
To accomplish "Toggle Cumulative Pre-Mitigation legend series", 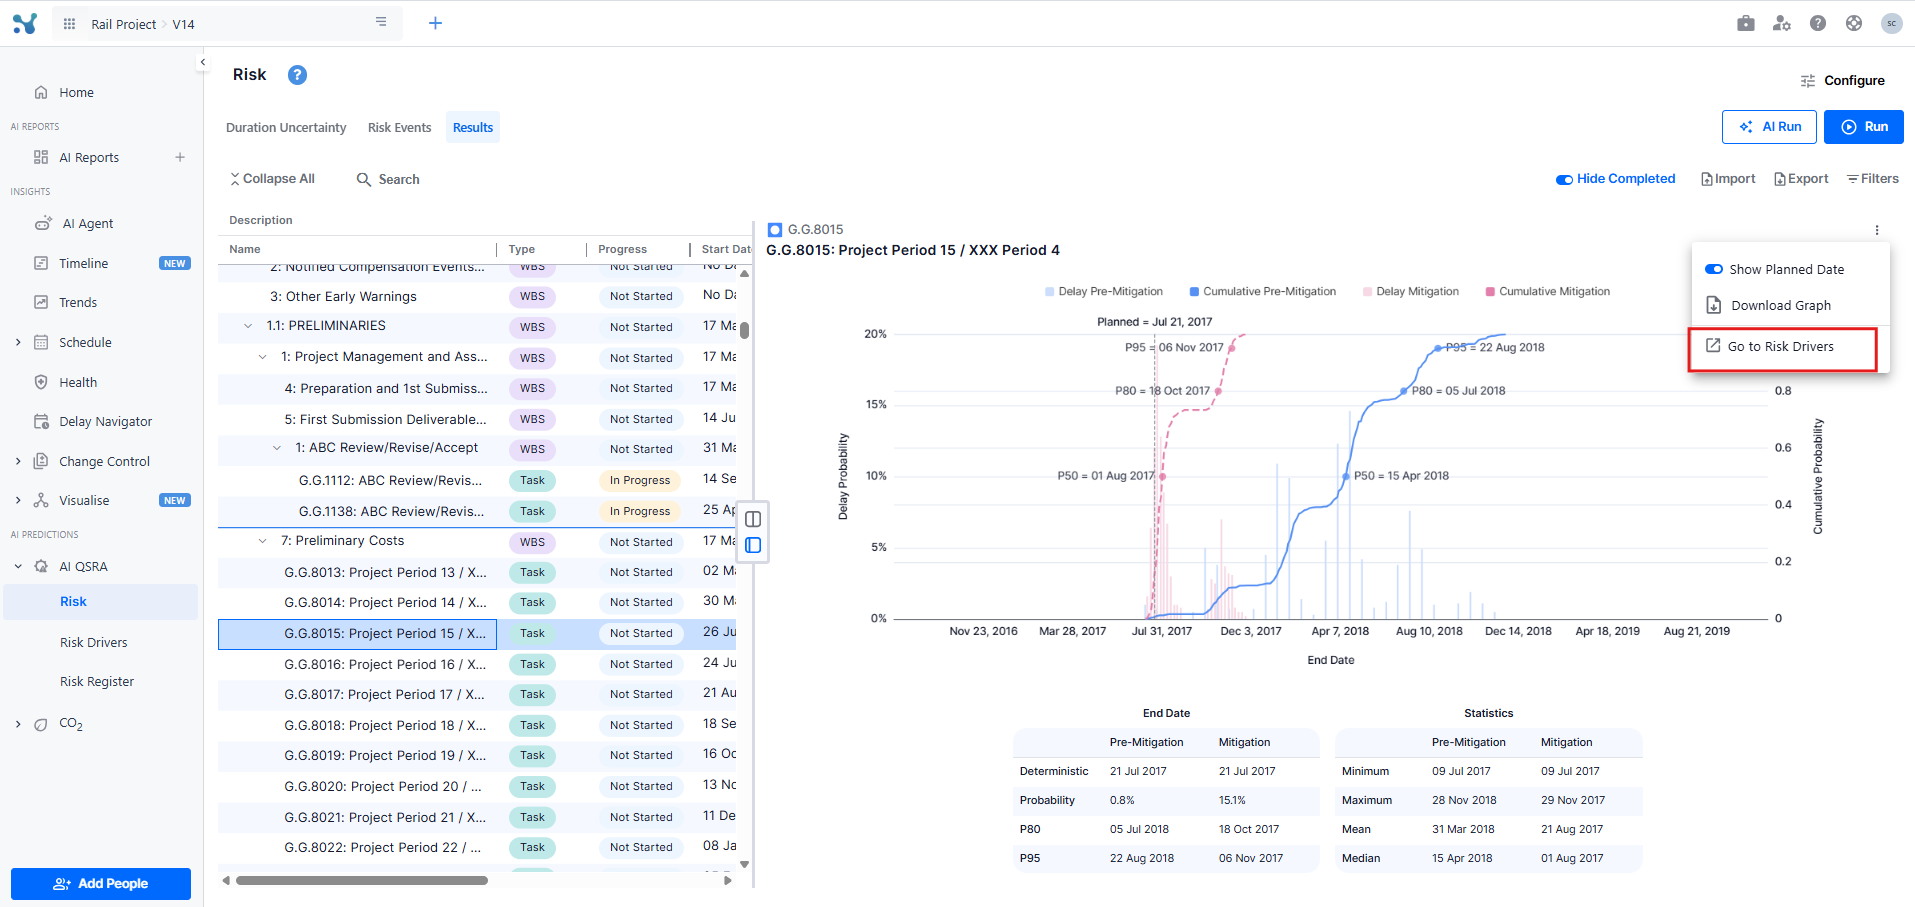I will click(x=1262, y=292).
